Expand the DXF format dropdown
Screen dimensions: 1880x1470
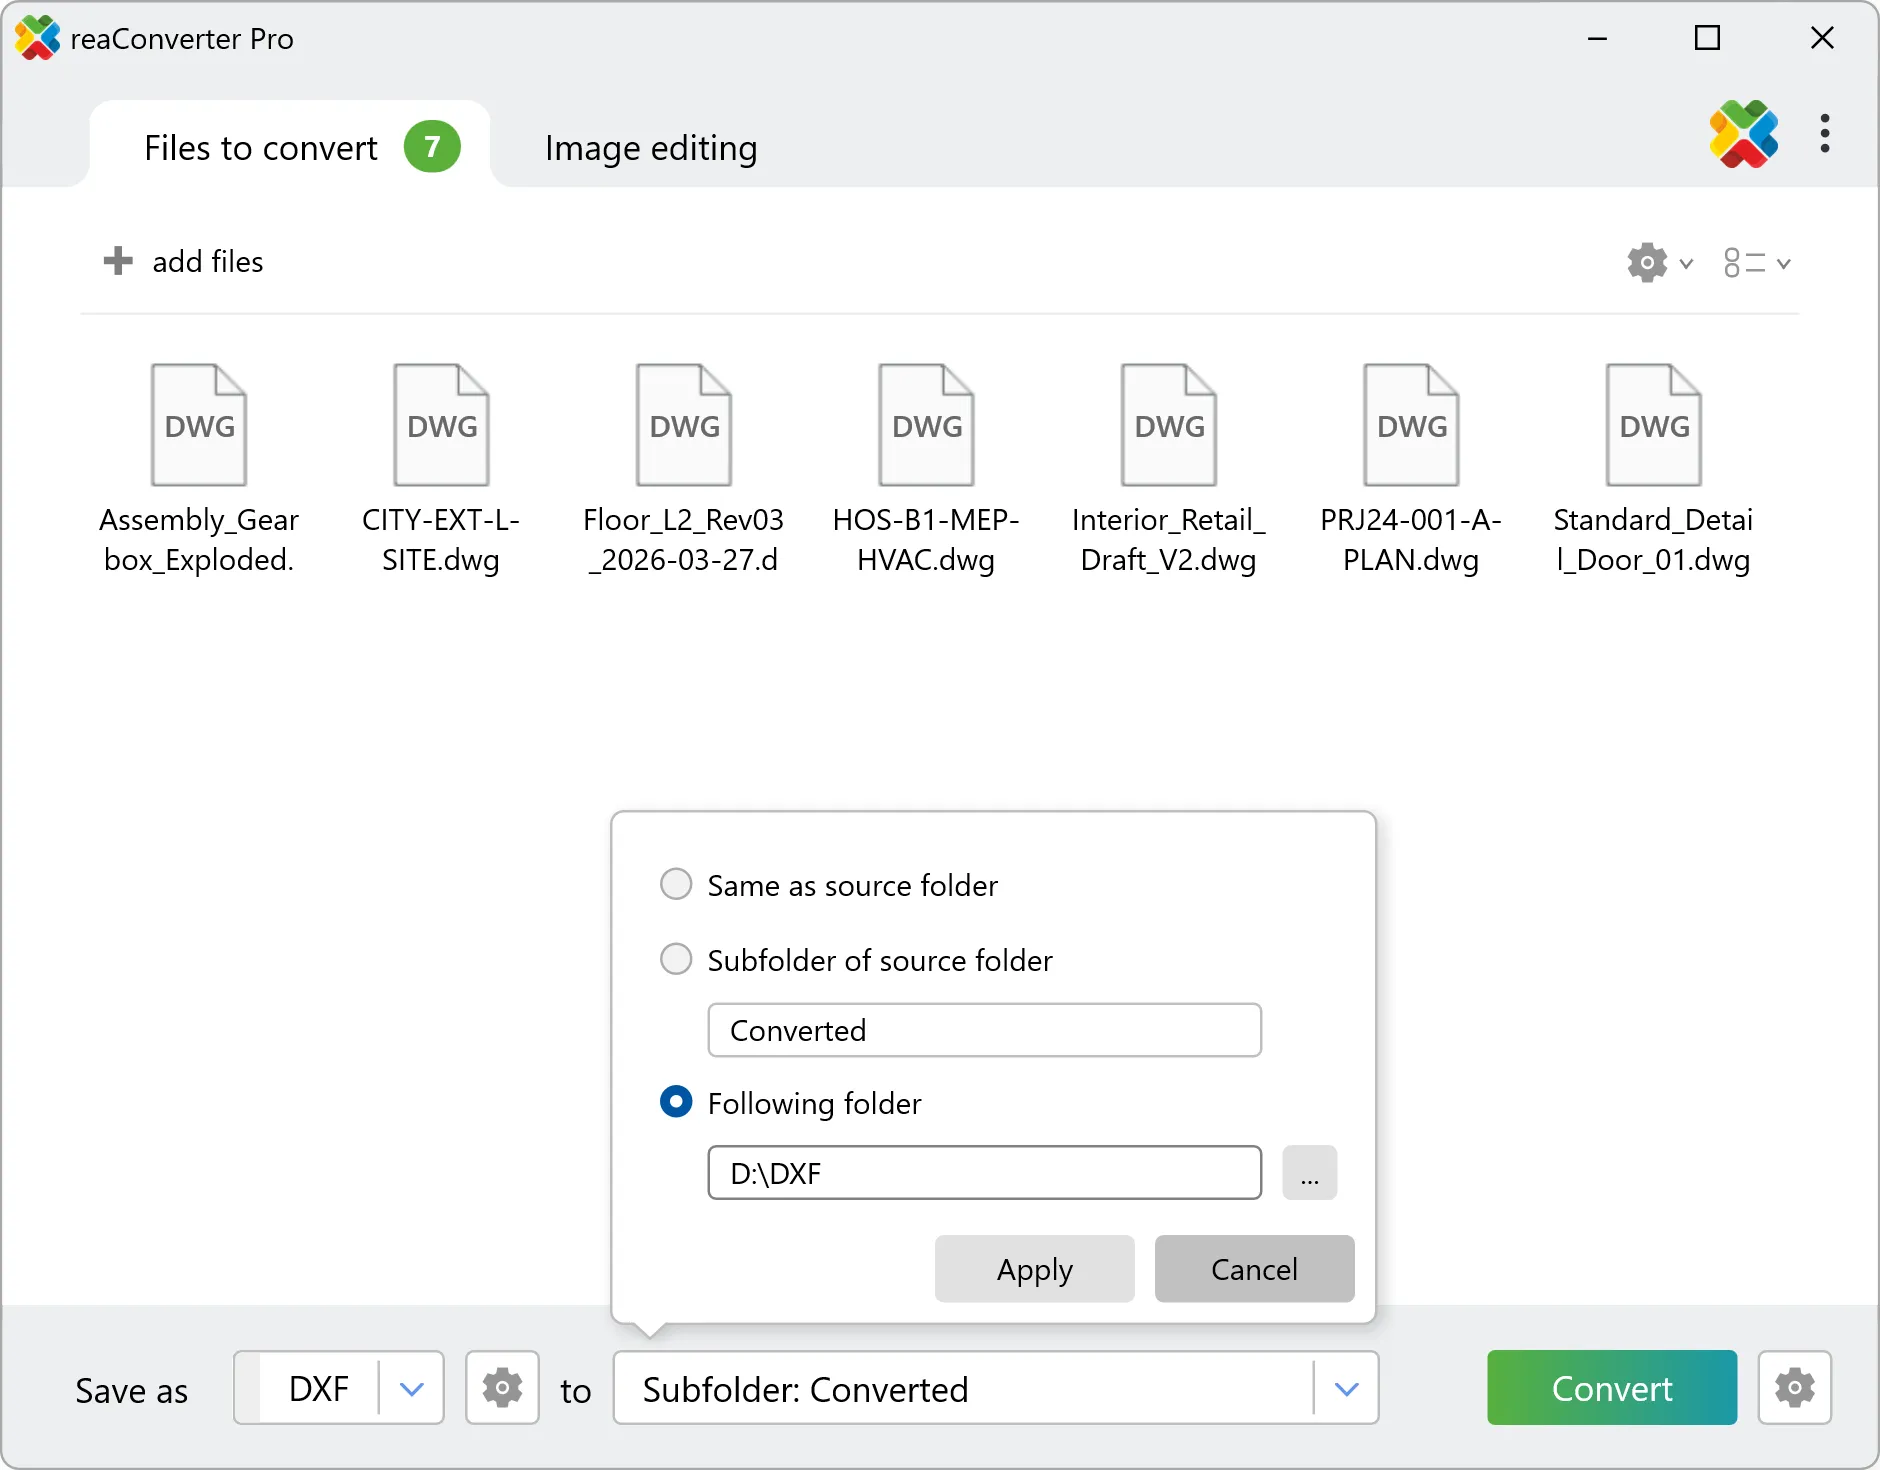(410, 1388)
